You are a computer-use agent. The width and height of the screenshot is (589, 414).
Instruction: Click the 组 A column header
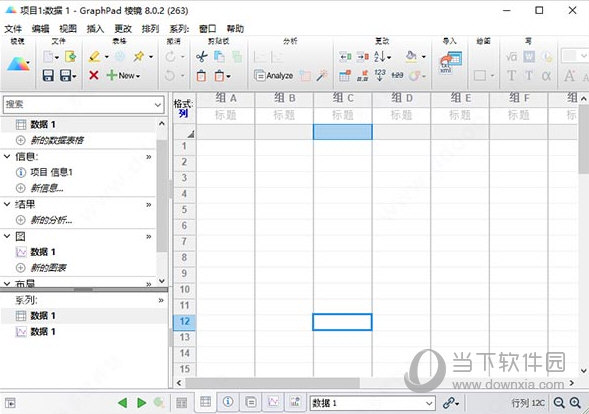click(x=226, y=98)
